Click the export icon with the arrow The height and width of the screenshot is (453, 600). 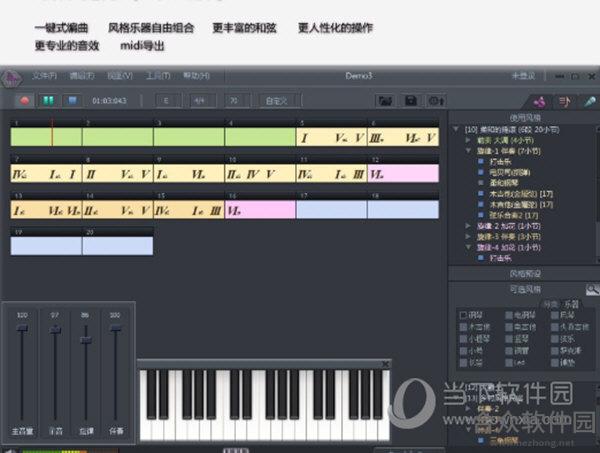[436, 101]
